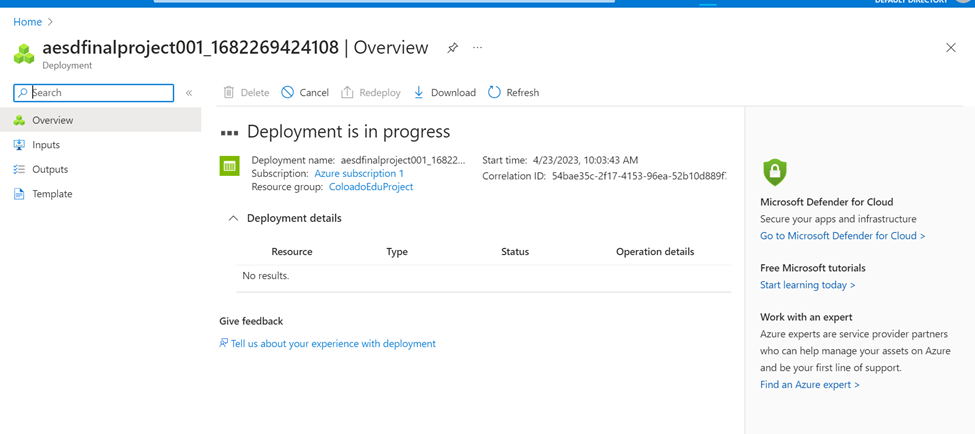Collapse the Deployment details section
The image size is (975, 434).
[x=234, y=218]
